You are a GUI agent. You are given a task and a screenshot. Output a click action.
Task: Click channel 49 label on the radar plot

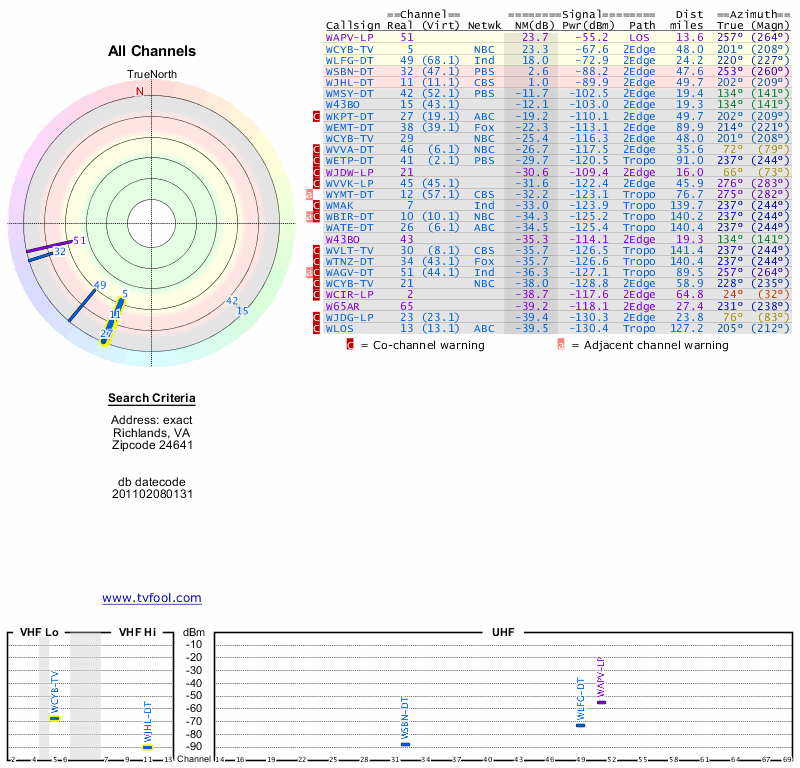click(x=100, y=285)
